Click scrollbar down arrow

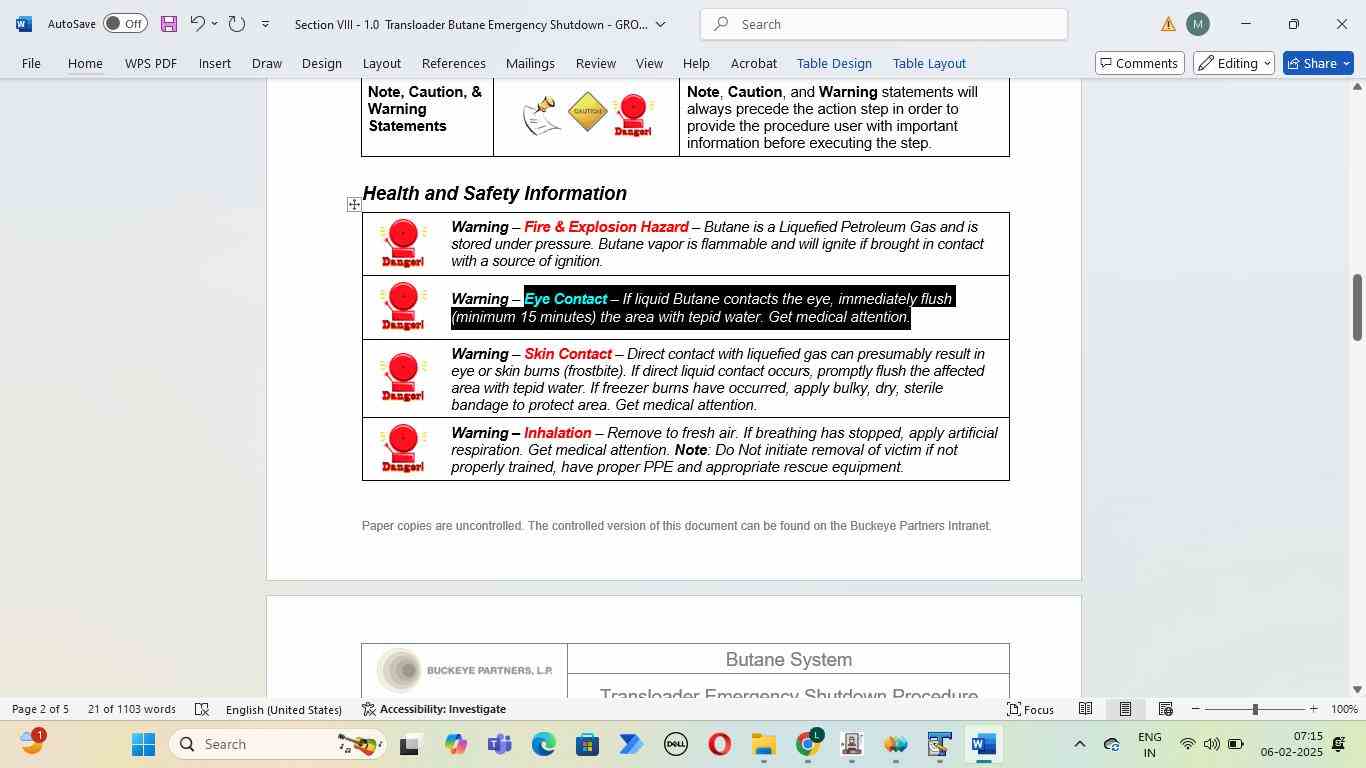1357,689
